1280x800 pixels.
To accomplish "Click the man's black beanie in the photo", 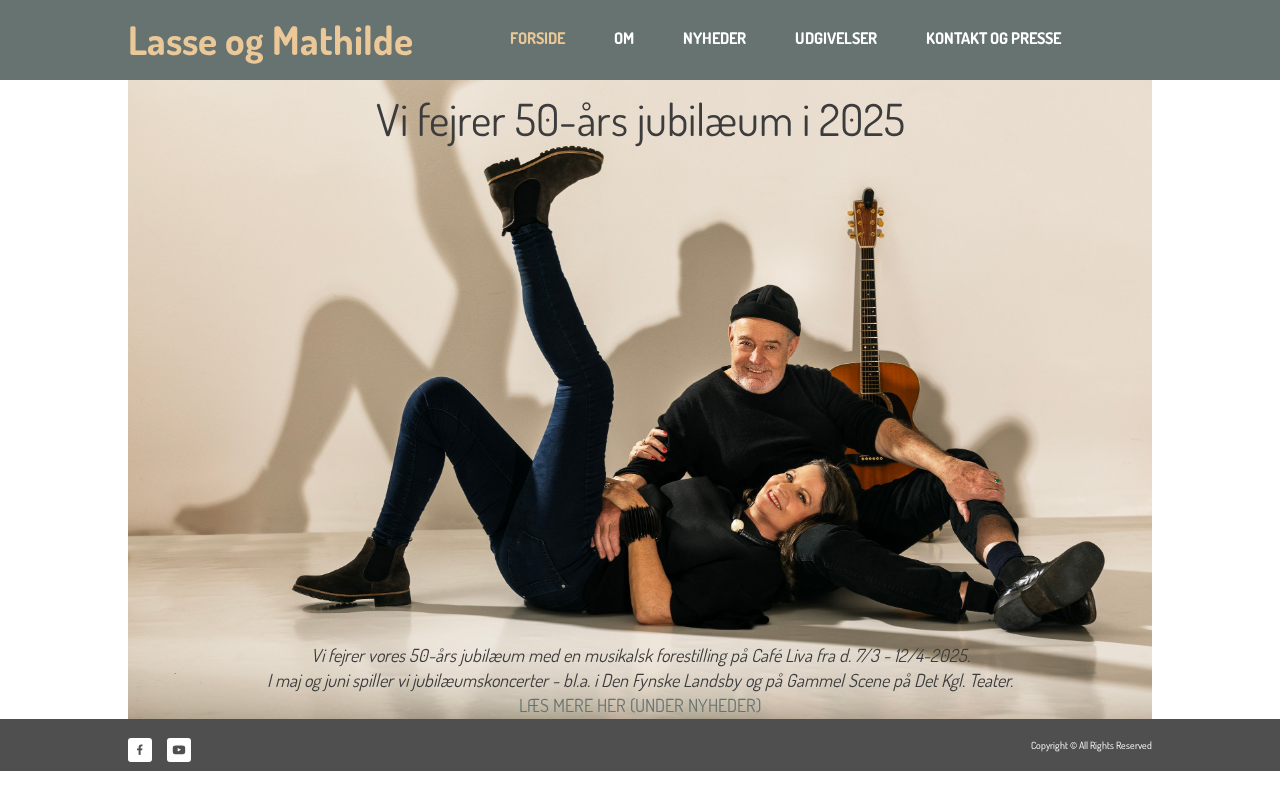I will coord(764,308).
